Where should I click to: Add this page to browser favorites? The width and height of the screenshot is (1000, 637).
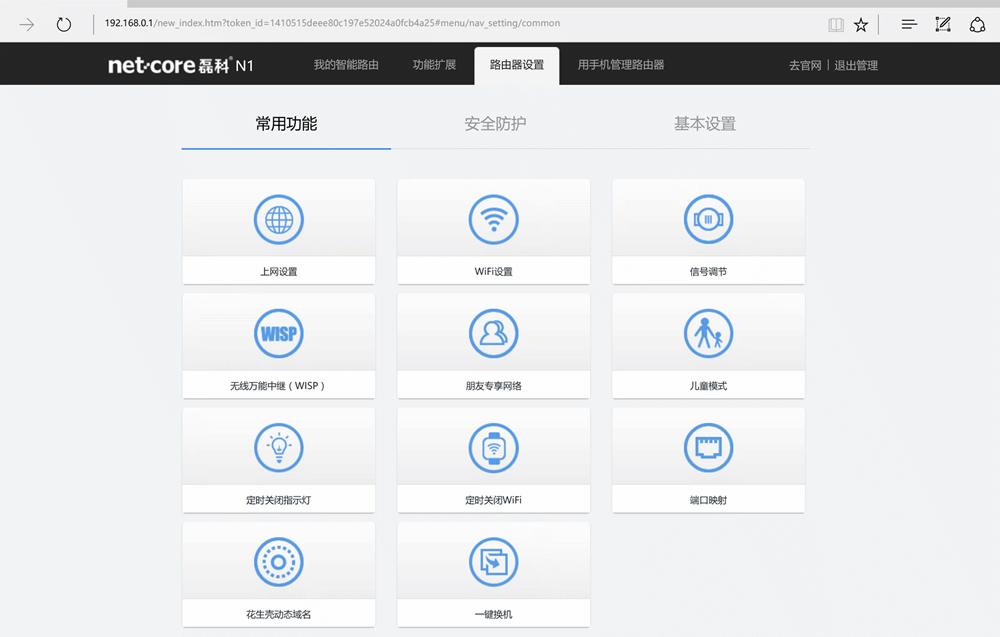(x=861, y=24)
